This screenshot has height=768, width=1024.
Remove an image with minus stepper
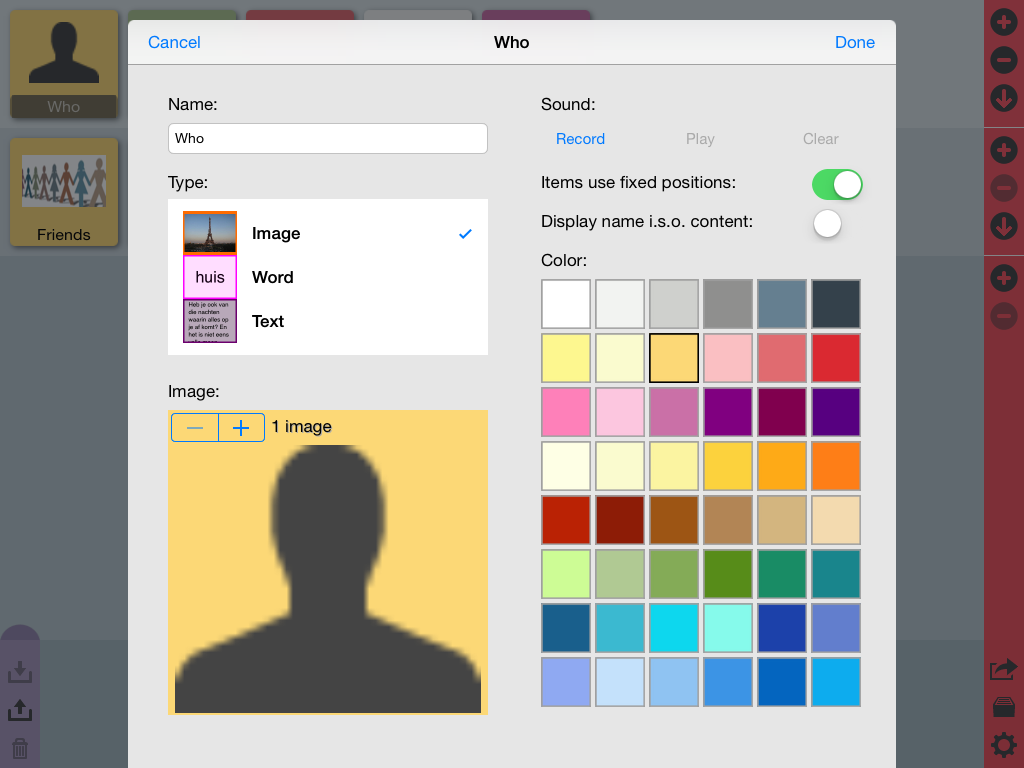(x=195, y=428)
